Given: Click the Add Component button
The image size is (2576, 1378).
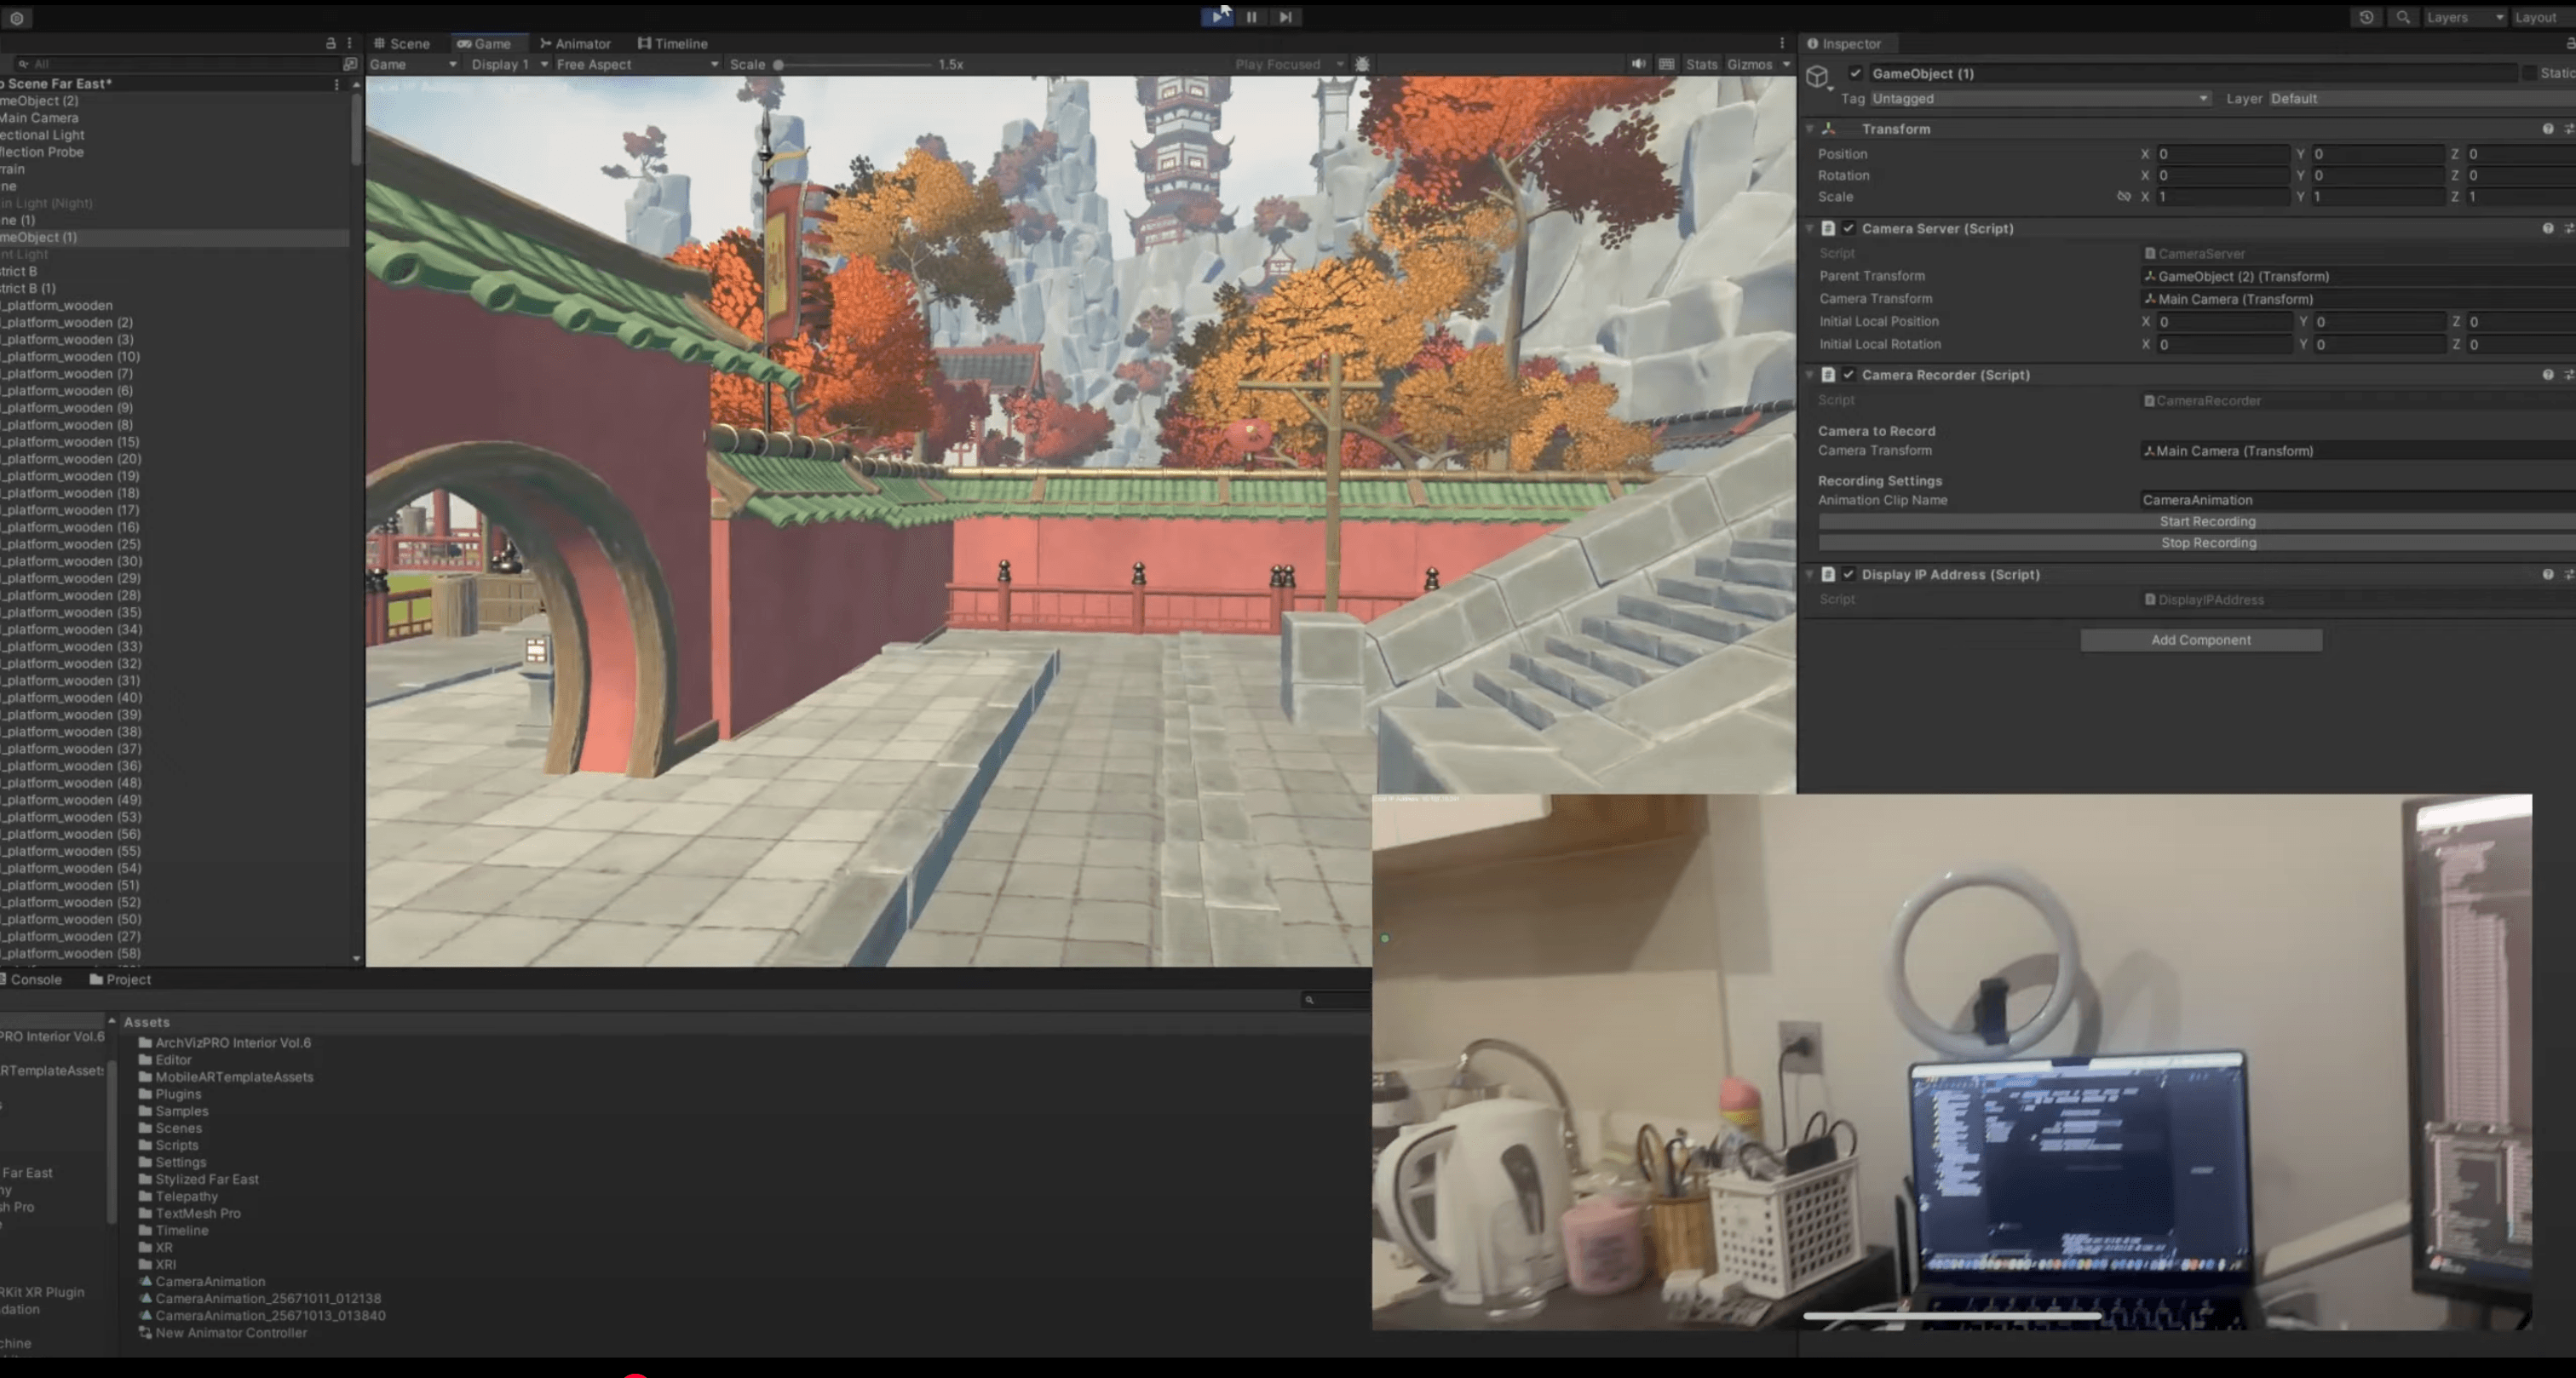Looking at the screenshot, I should pos(2200,639).
